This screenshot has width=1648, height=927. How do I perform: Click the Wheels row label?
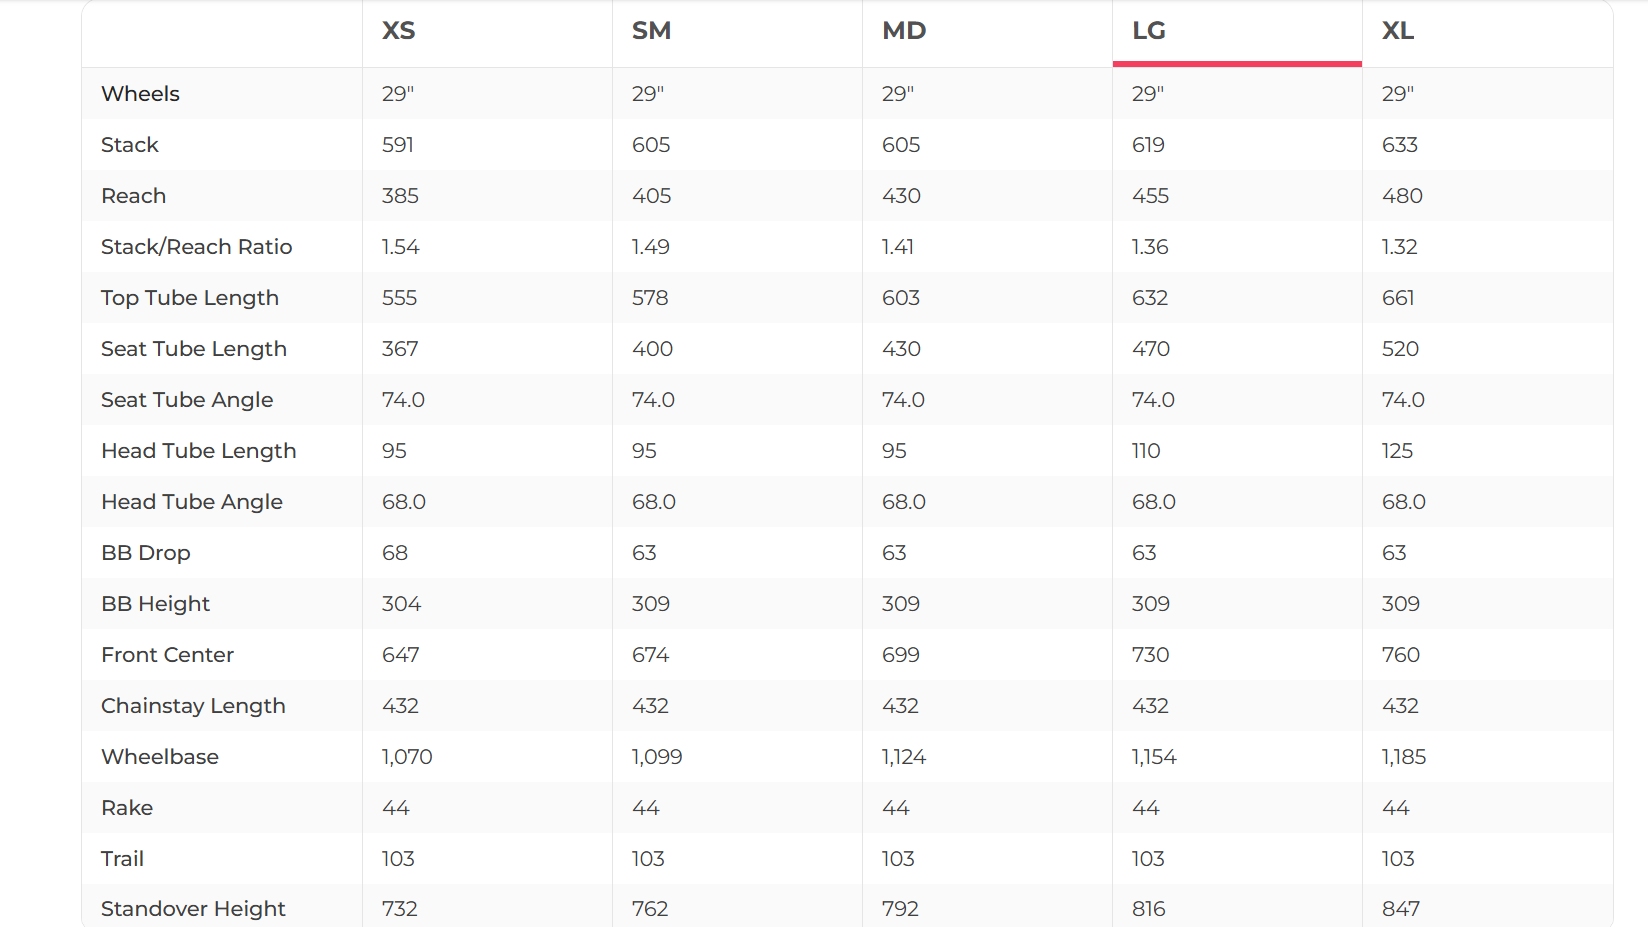coord(141,94)
